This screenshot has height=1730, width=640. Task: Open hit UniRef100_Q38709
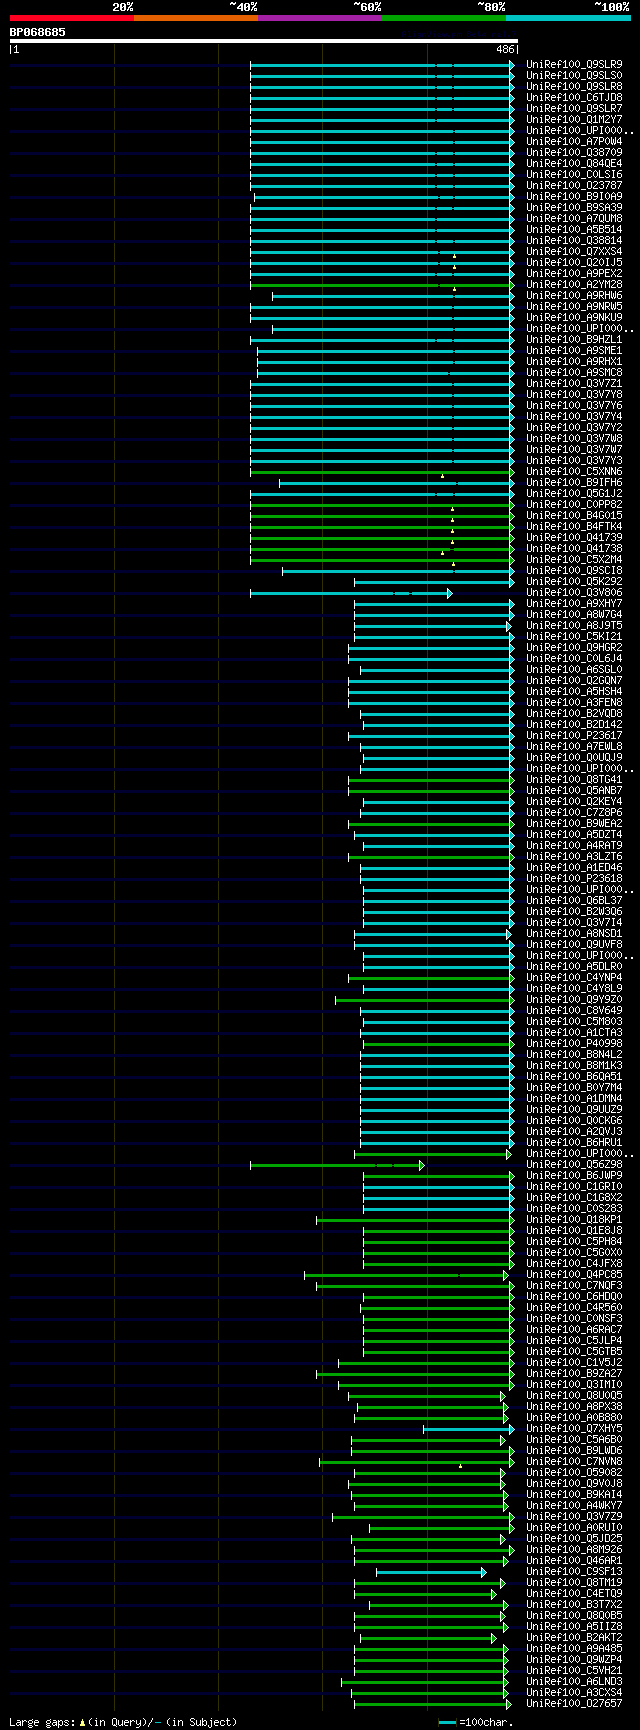coord(574,153)
